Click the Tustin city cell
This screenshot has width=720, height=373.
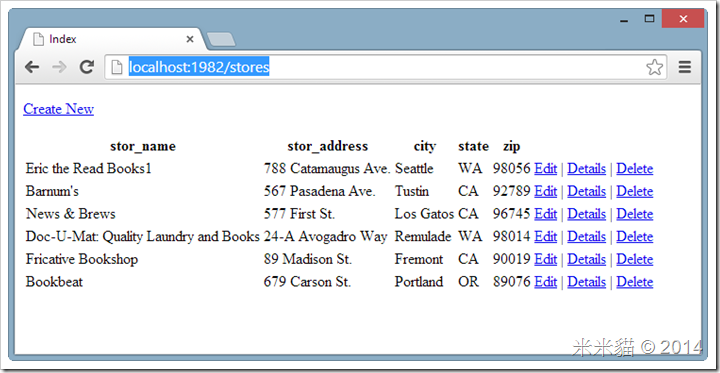click(412, 191)
